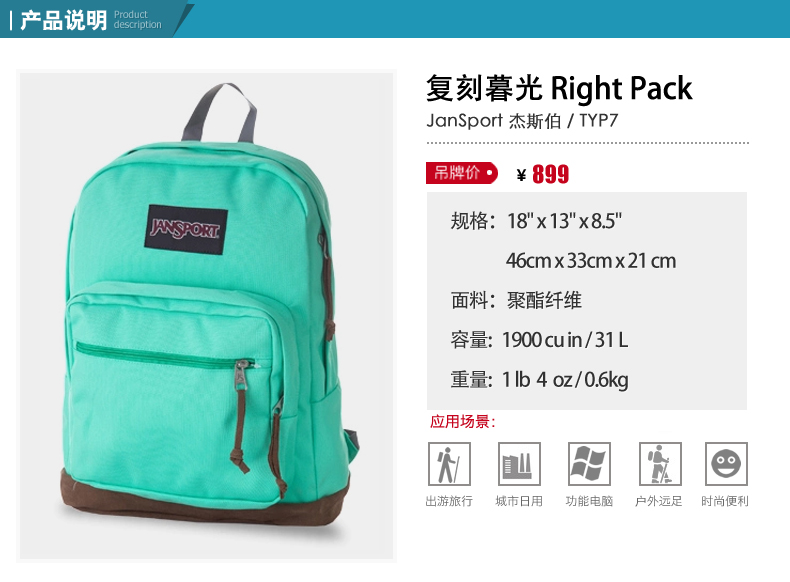This screenshot has width=790, height=582.
Task: Click the red 吊牌价 price tag badge
Action: pyautogui.click(x=462, y=173)
